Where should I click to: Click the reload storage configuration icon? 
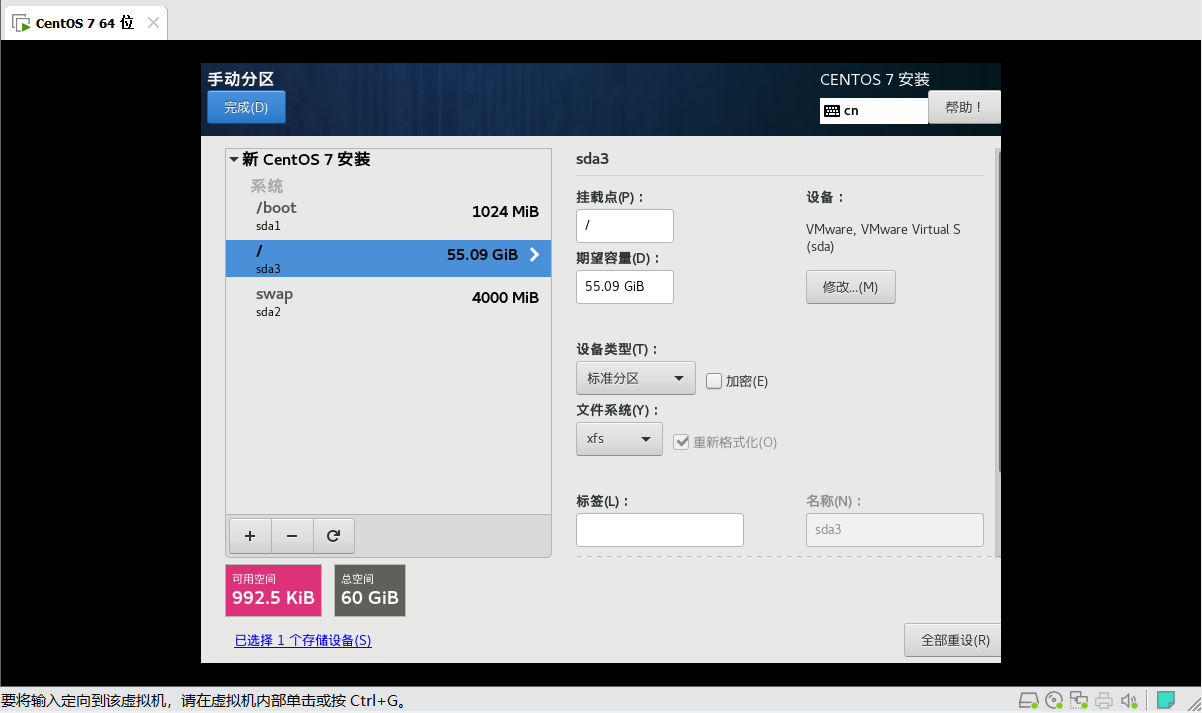point(333,536)
